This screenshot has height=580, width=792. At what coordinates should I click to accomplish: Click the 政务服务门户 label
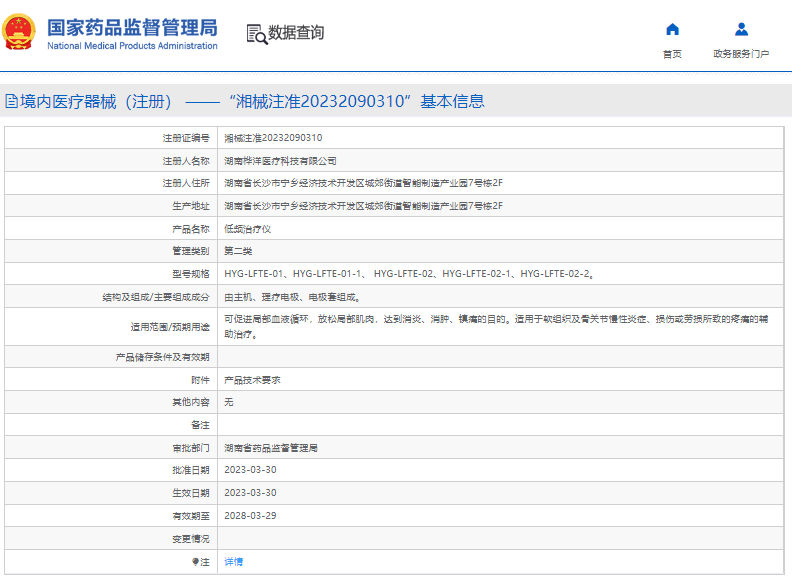coord(741,54)
